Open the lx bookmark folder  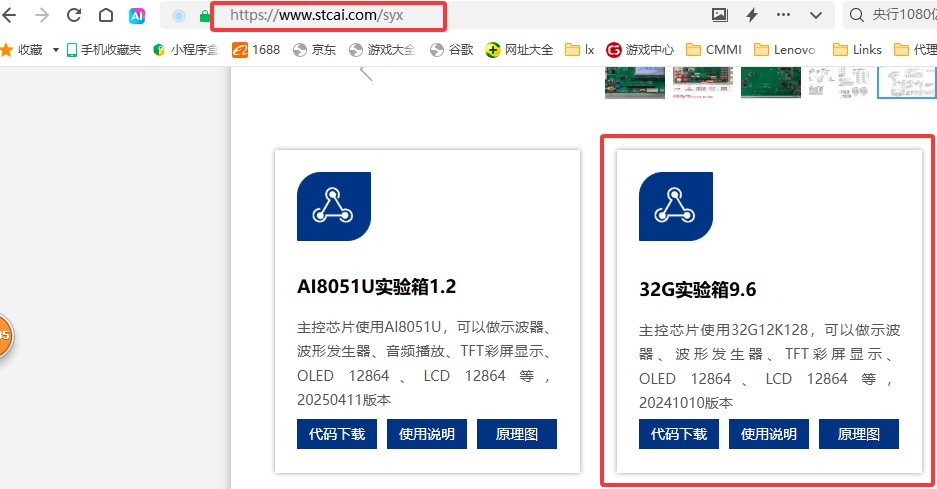pyautogui.click(x=579, y=50)
